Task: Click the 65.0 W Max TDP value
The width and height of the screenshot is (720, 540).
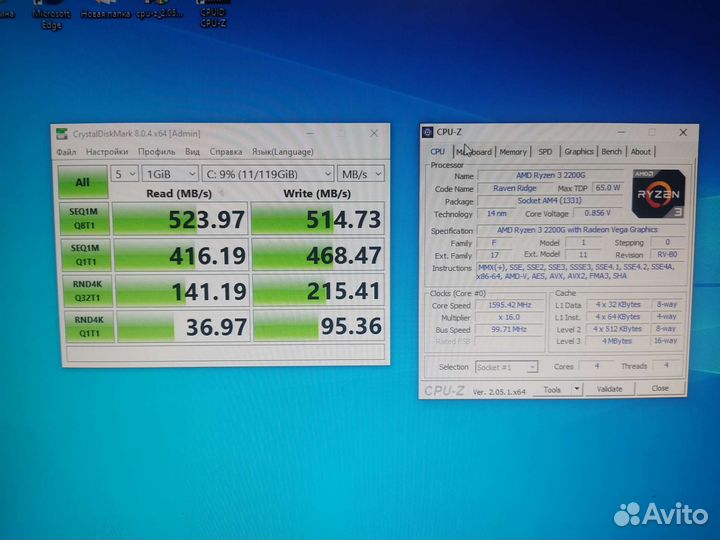Action: (x=608, y=188)
